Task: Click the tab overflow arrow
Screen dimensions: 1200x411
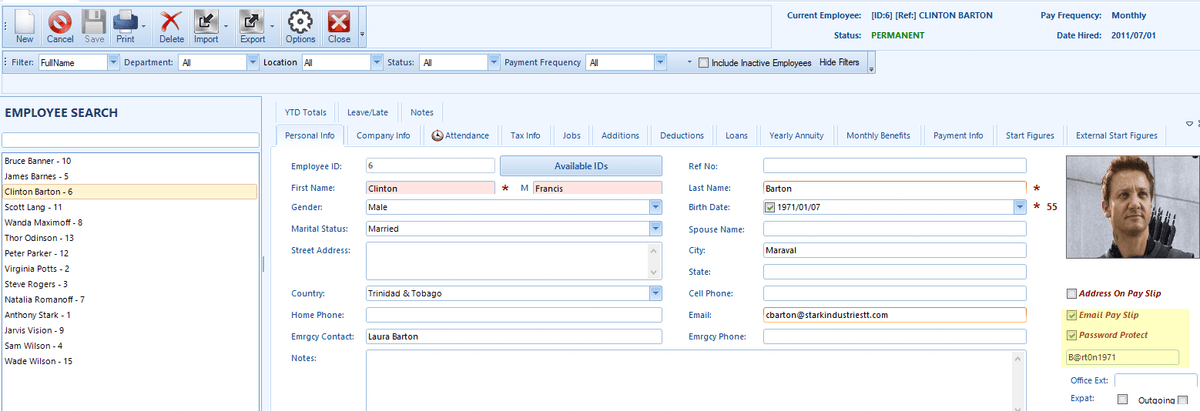Action: (1188, 124)
